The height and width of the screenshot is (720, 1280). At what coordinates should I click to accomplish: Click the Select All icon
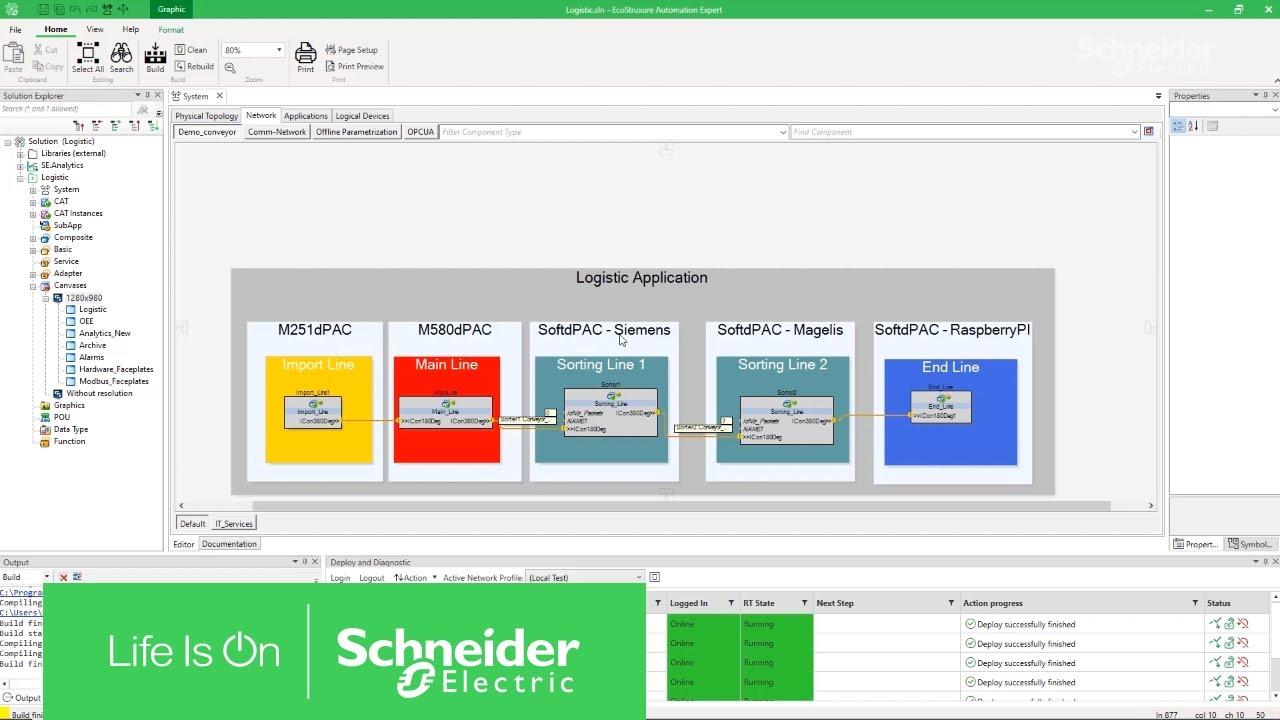87,58
